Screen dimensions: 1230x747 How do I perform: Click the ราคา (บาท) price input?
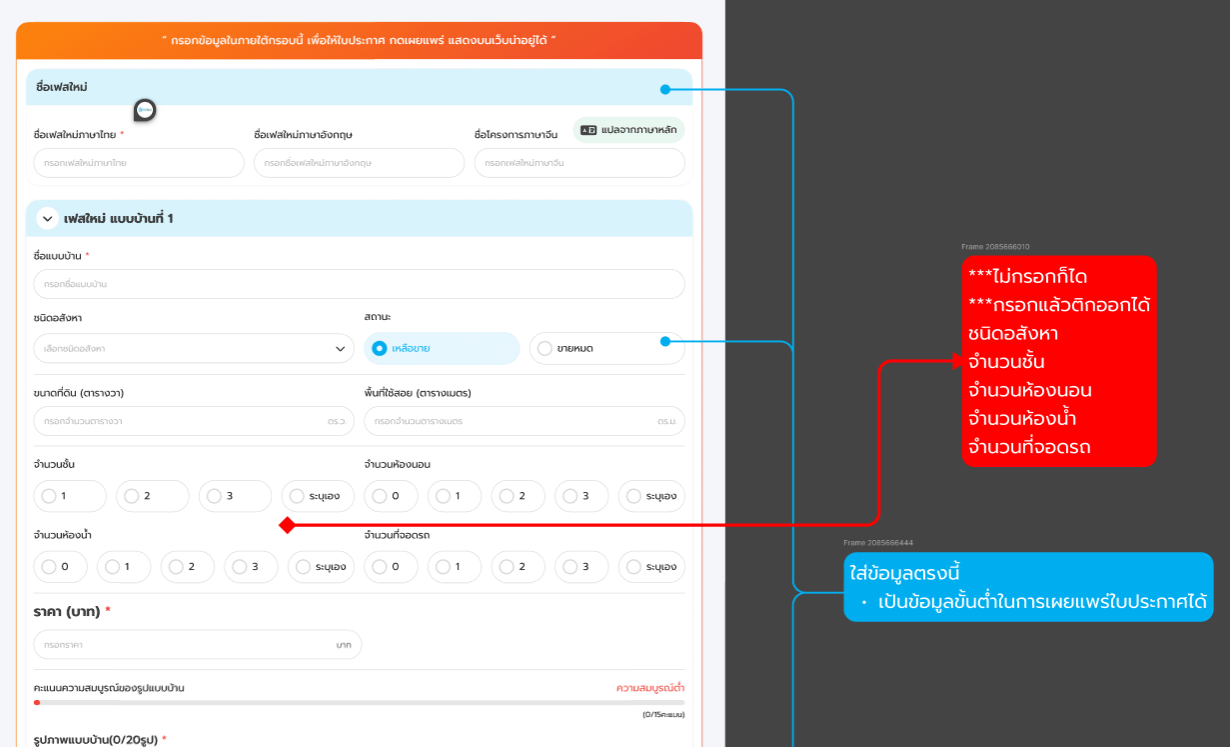(198, 645)
